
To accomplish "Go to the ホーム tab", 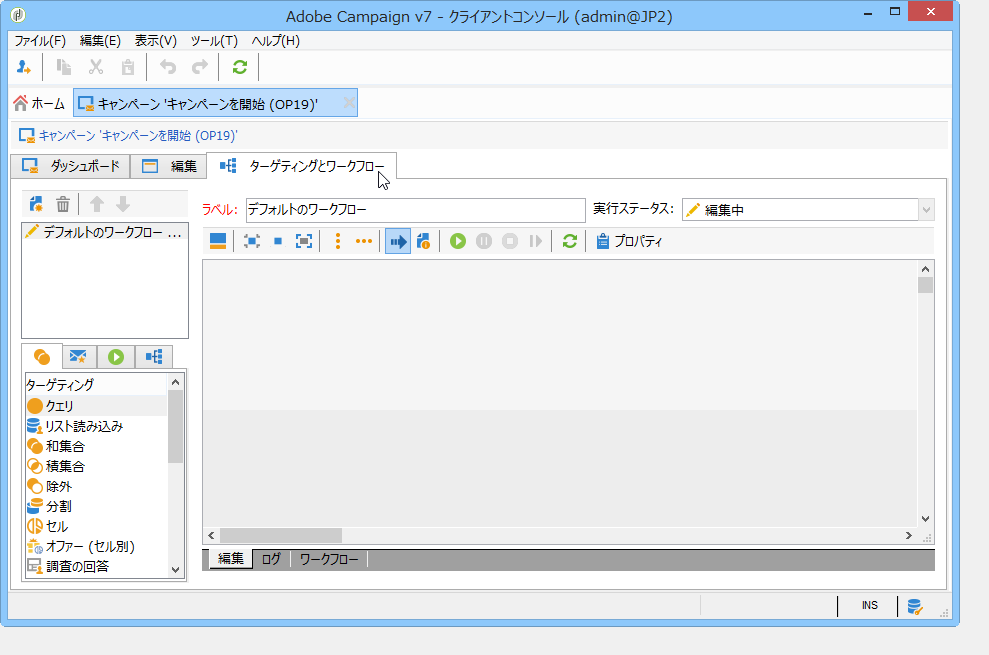I will tap(40, 103).
